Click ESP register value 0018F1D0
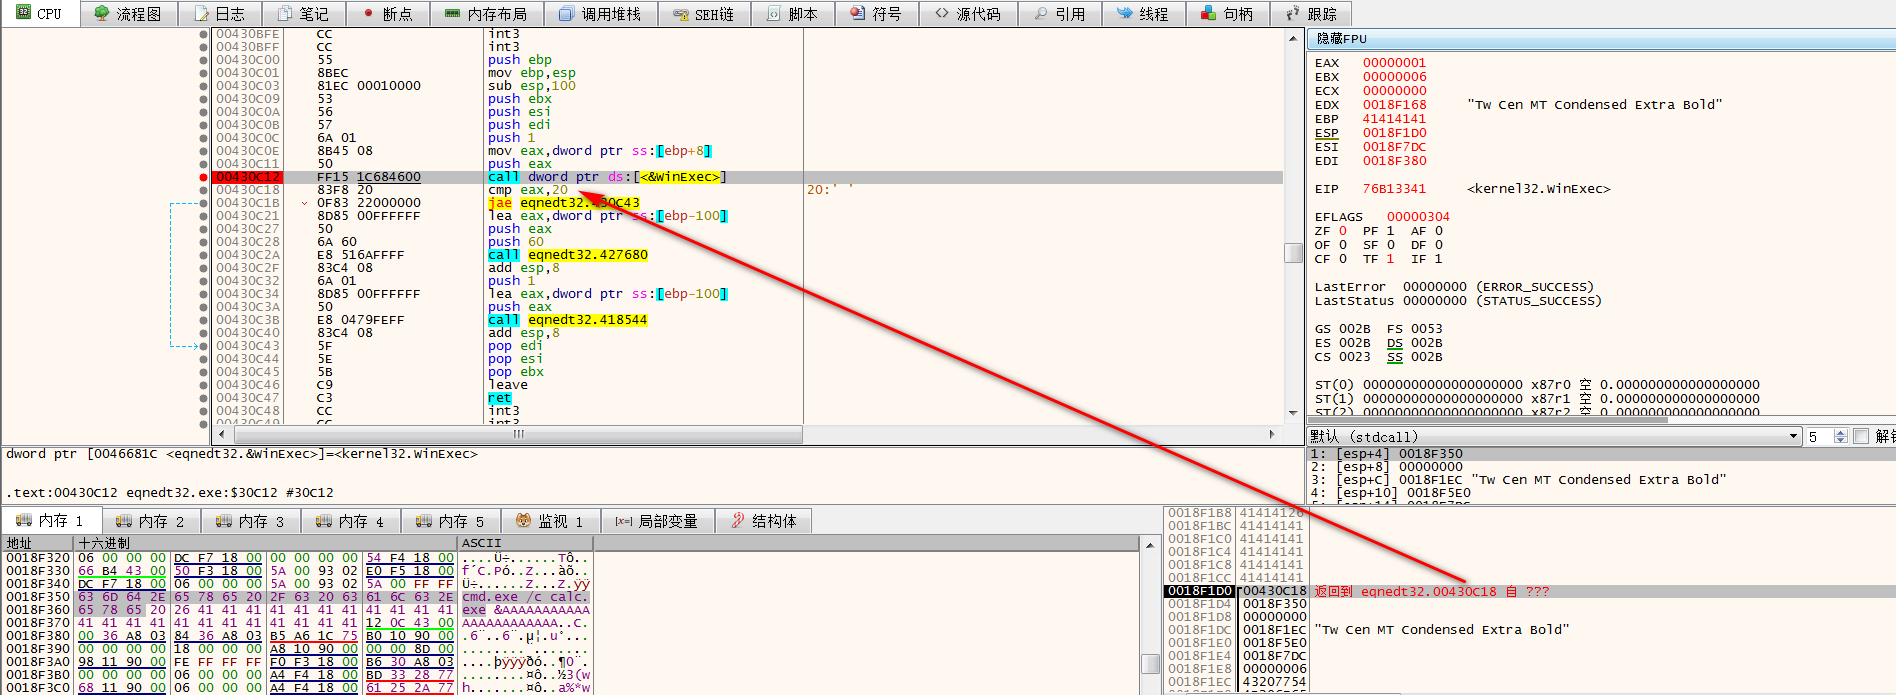This screenshot has height=695, width=1896. [1394, 132]
